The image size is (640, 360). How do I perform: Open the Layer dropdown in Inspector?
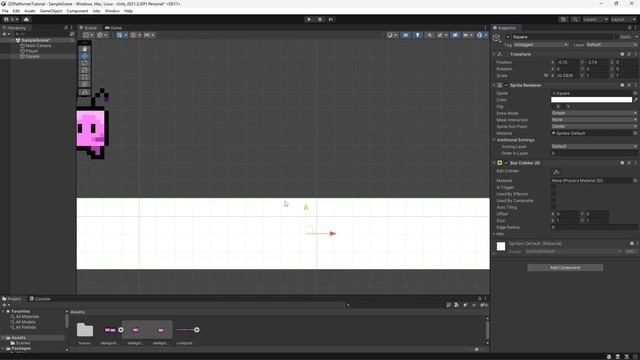[611, 44]
